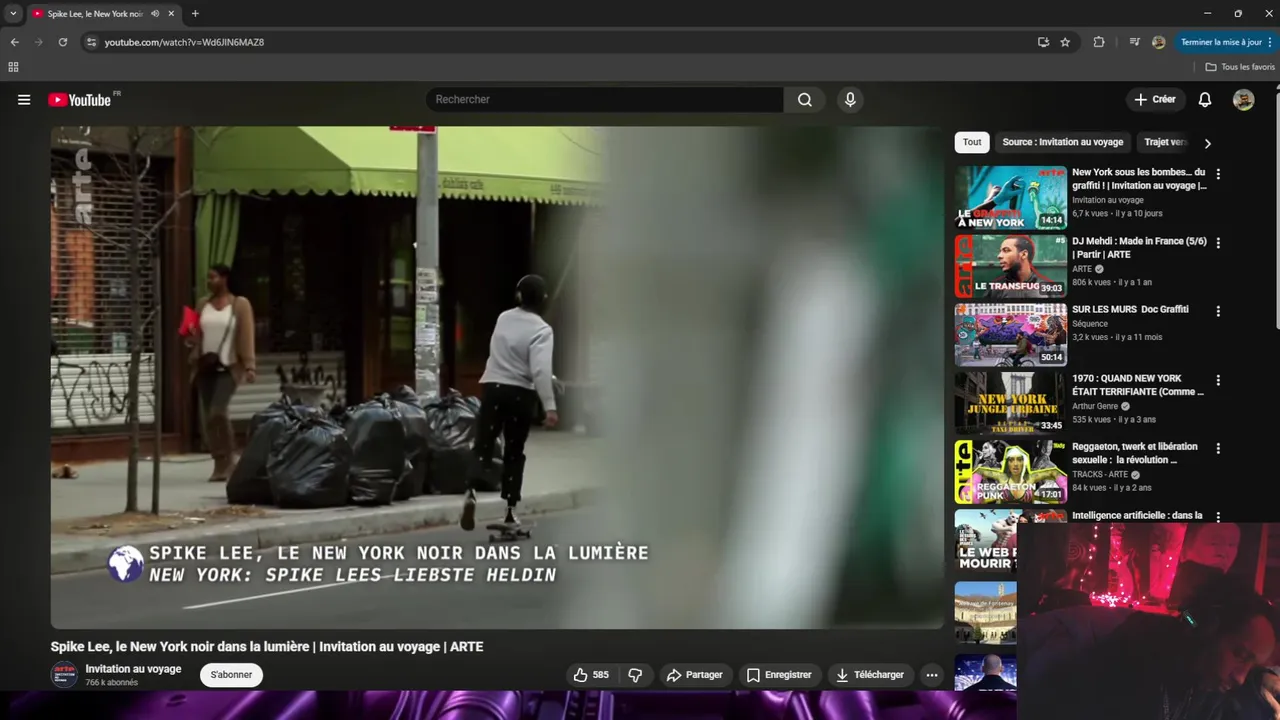1280x720 pixels.
Task: Open 'DJ Mehdi : Made in France' title
Action: 1139,248
